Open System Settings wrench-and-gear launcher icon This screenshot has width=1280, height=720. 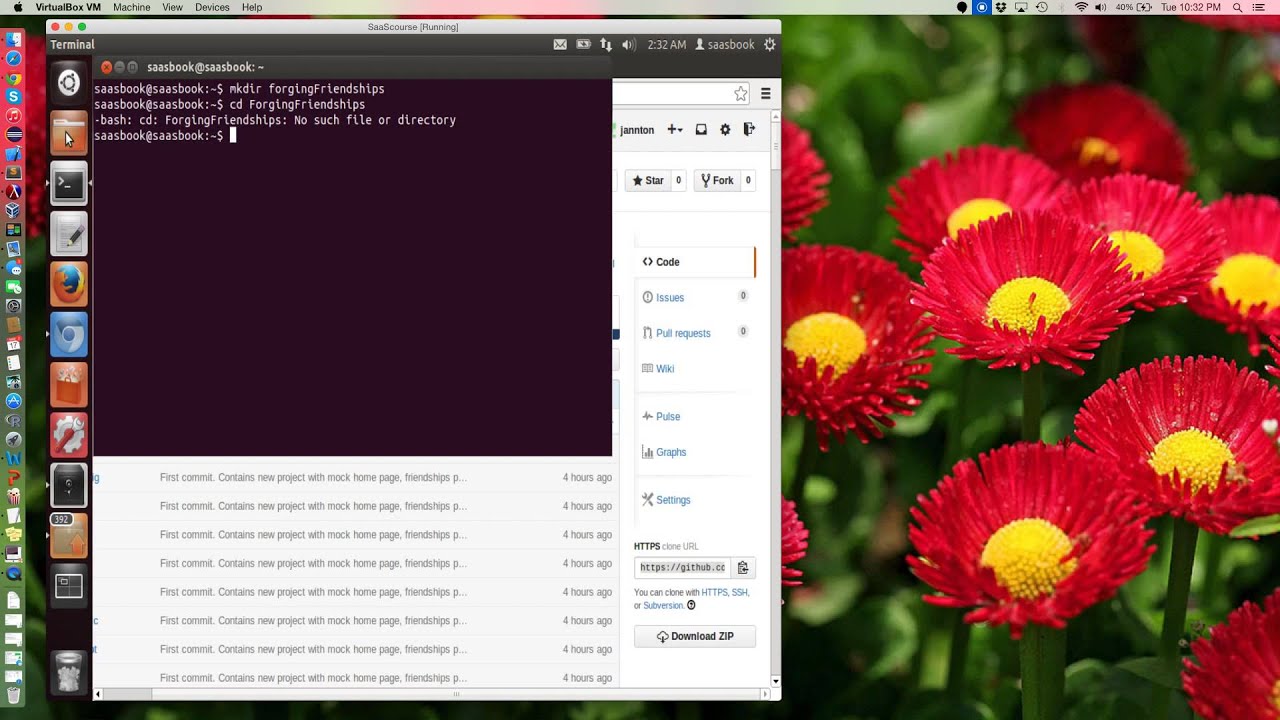click(69, 435)
